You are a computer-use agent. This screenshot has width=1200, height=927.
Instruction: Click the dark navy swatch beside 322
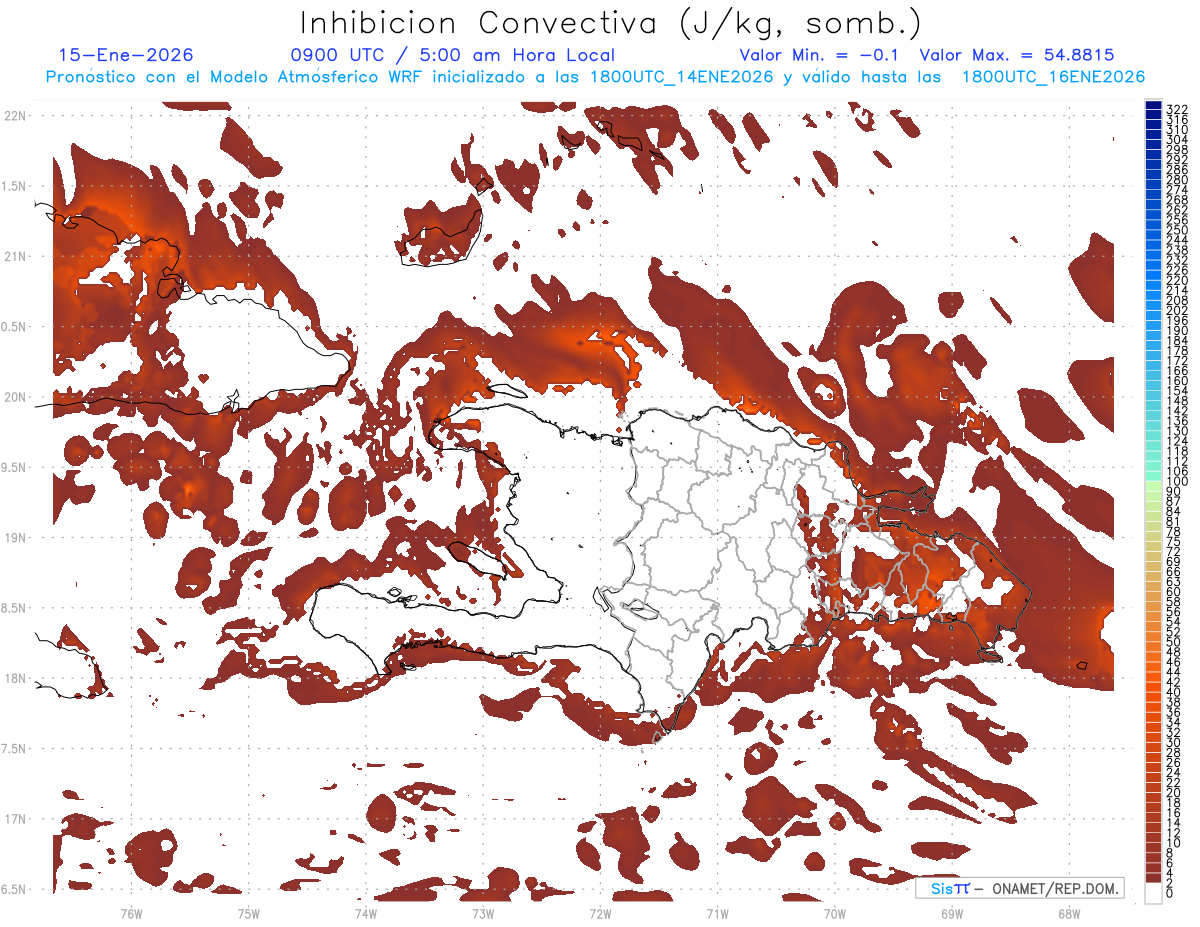1154,105
